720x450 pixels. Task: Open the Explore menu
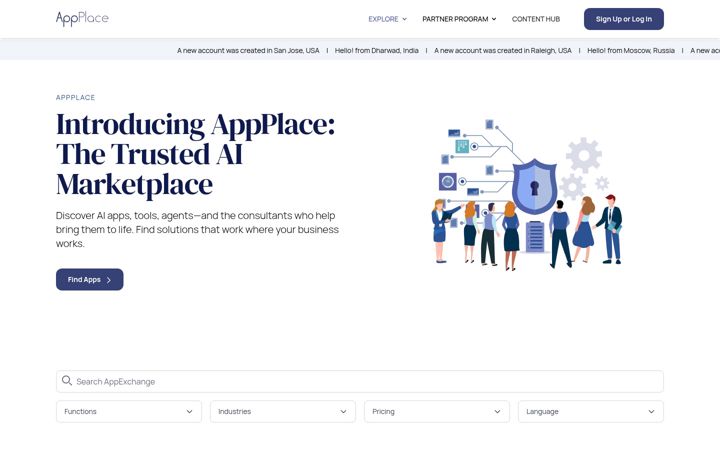(388, 19)
